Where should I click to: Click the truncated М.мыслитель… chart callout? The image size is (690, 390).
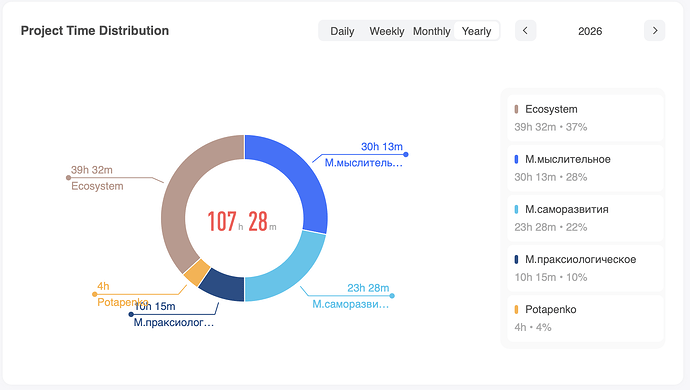coord(363,163)
